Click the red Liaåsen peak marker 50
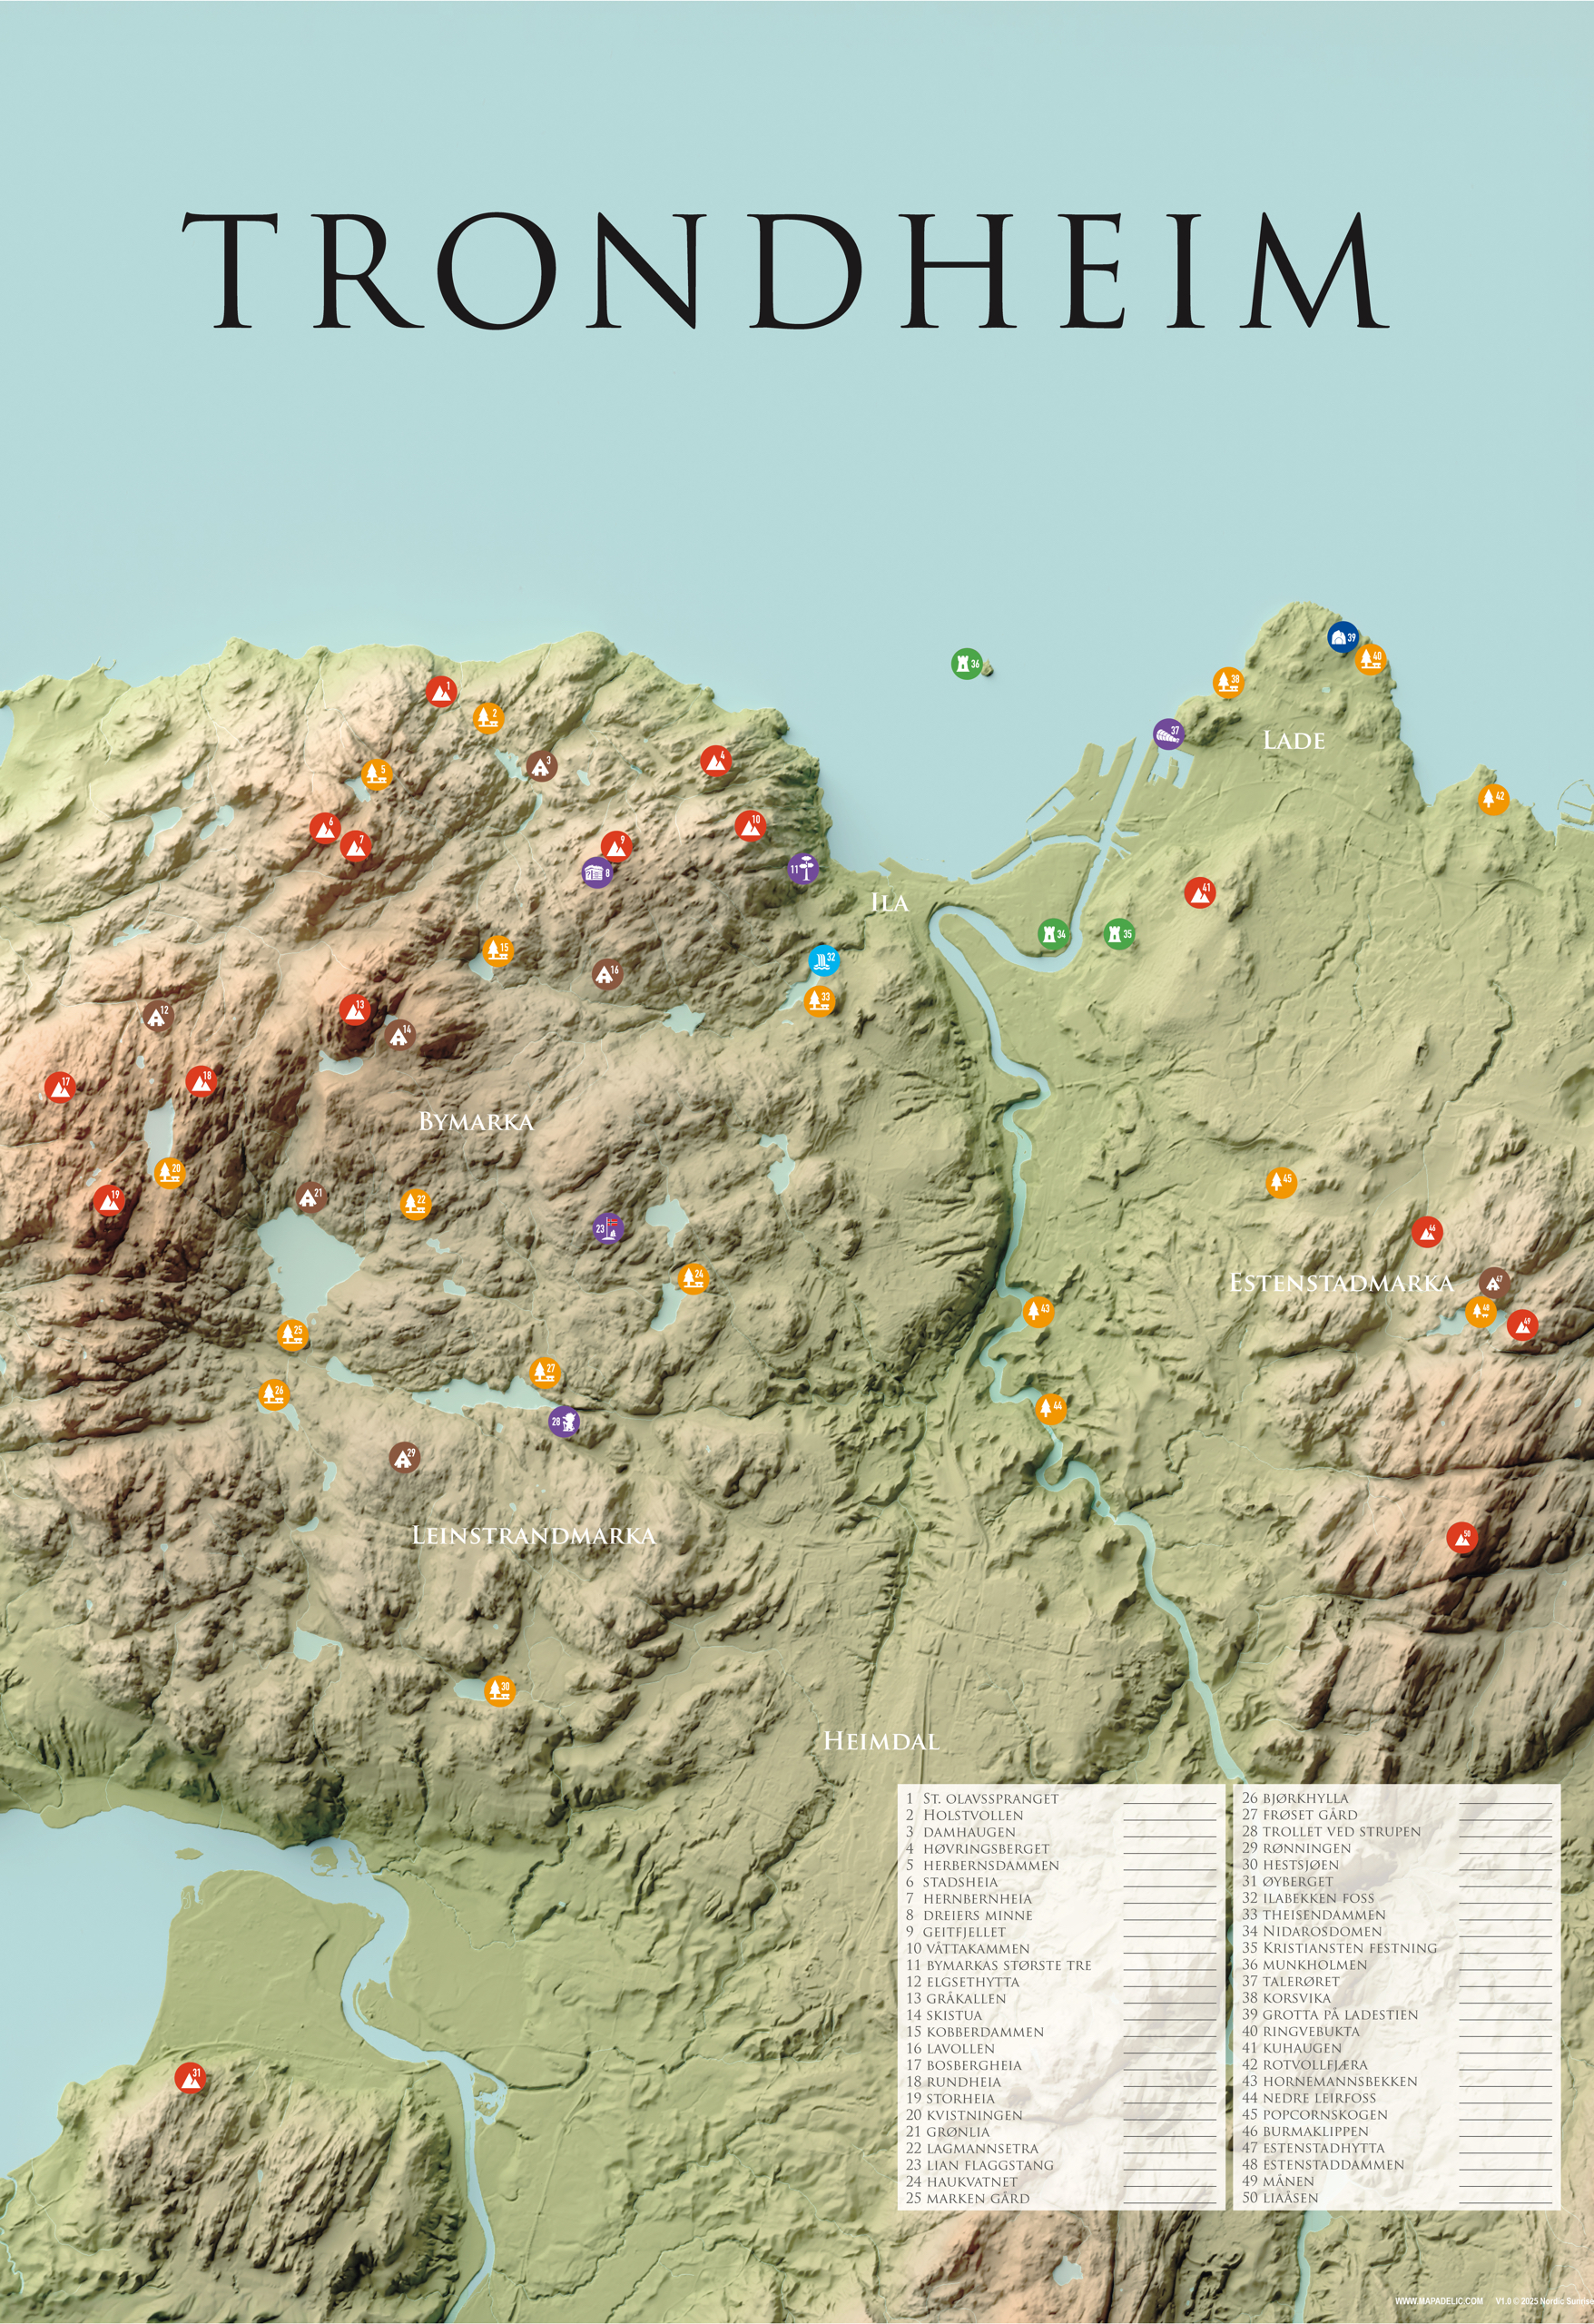This screenshot has height=2324, width=1594. [x=1461, y=1537]
